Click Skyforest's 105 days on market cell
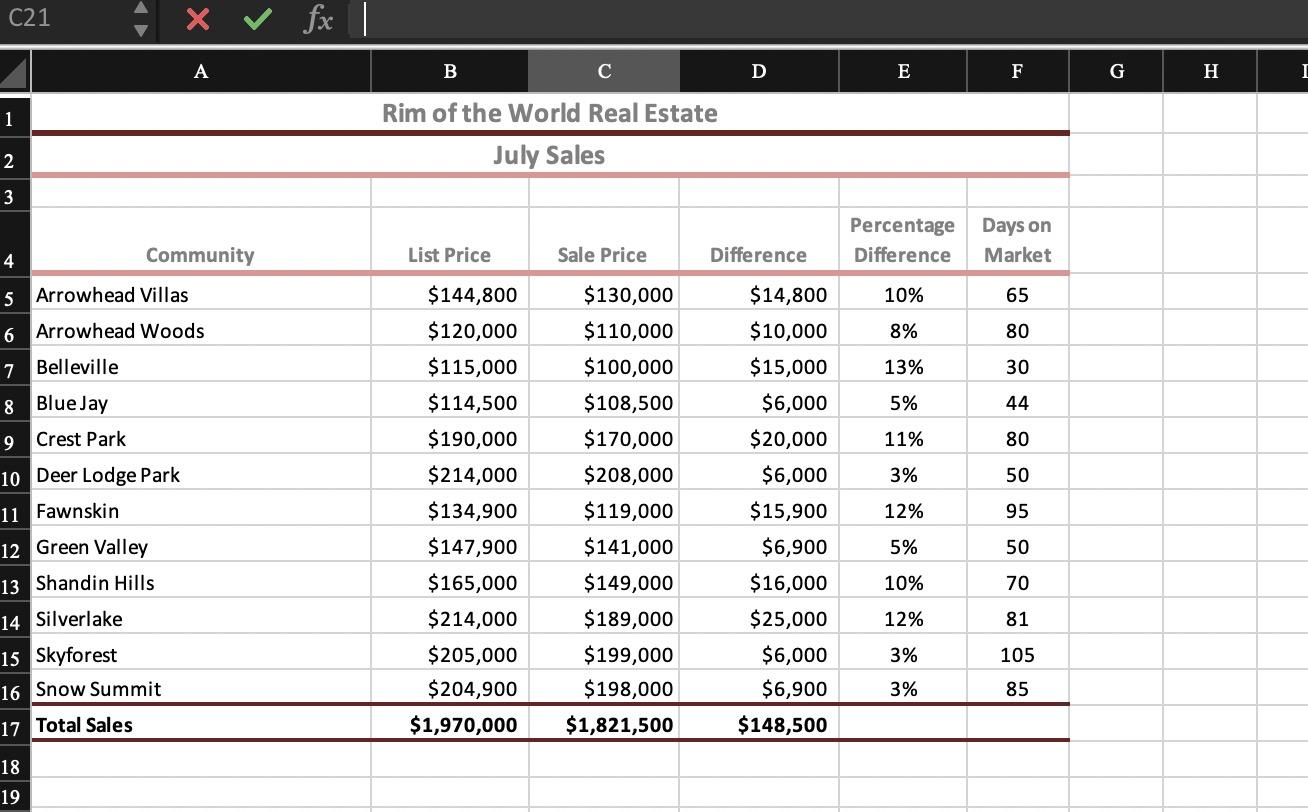The width and height of the screenshot is (1308, 812). pyautogui.click(x=1016, y=655)
